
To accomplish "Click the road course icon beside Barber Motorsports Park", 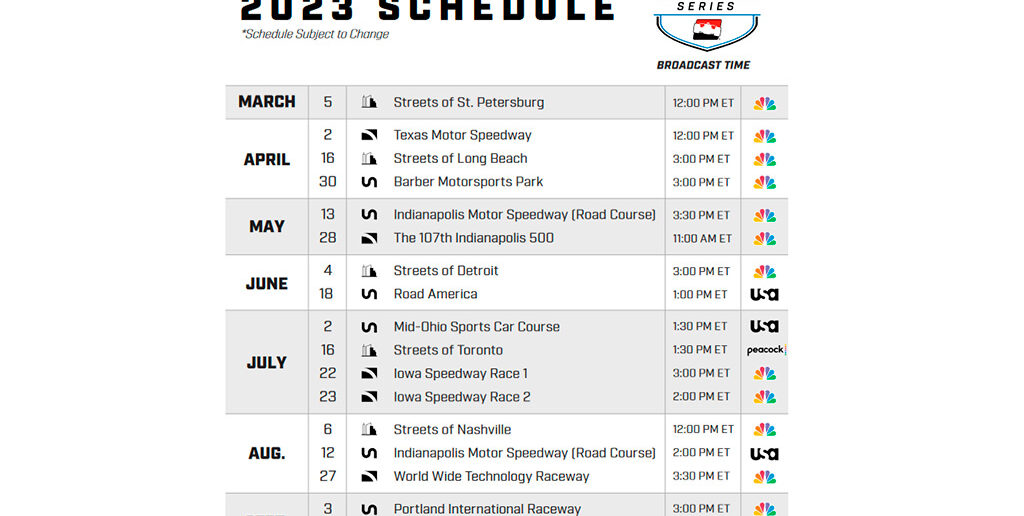I will tap(369, 182).
